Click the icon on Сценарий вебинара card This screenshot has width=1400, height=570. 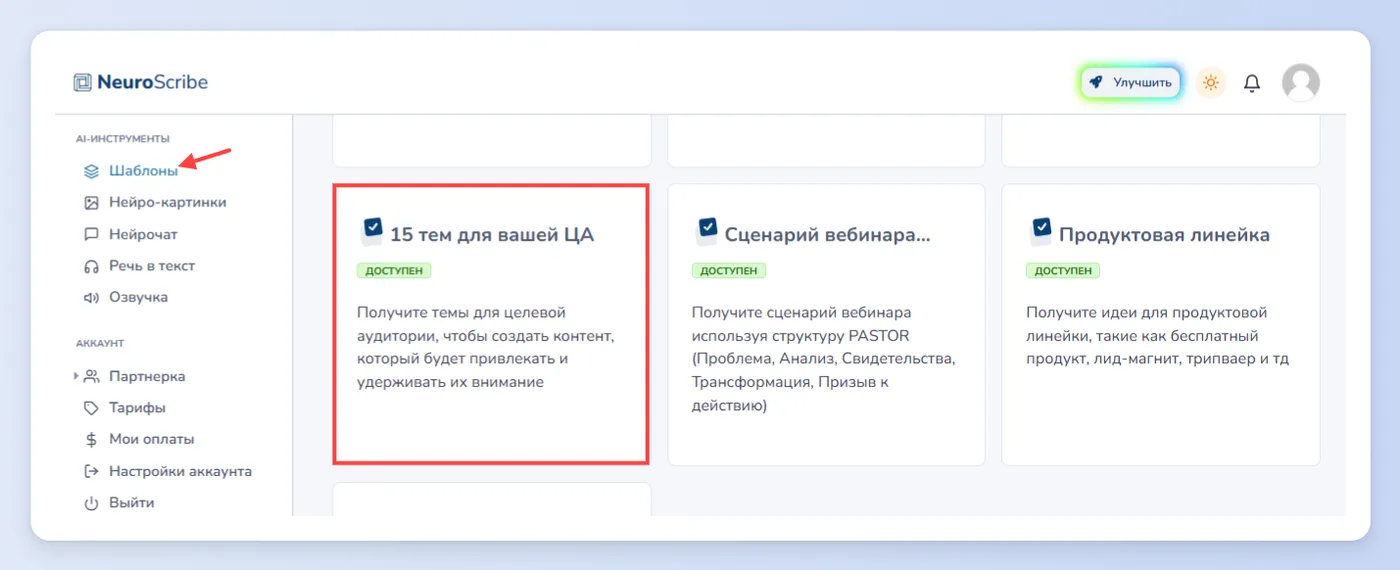(x=706, y=232)
